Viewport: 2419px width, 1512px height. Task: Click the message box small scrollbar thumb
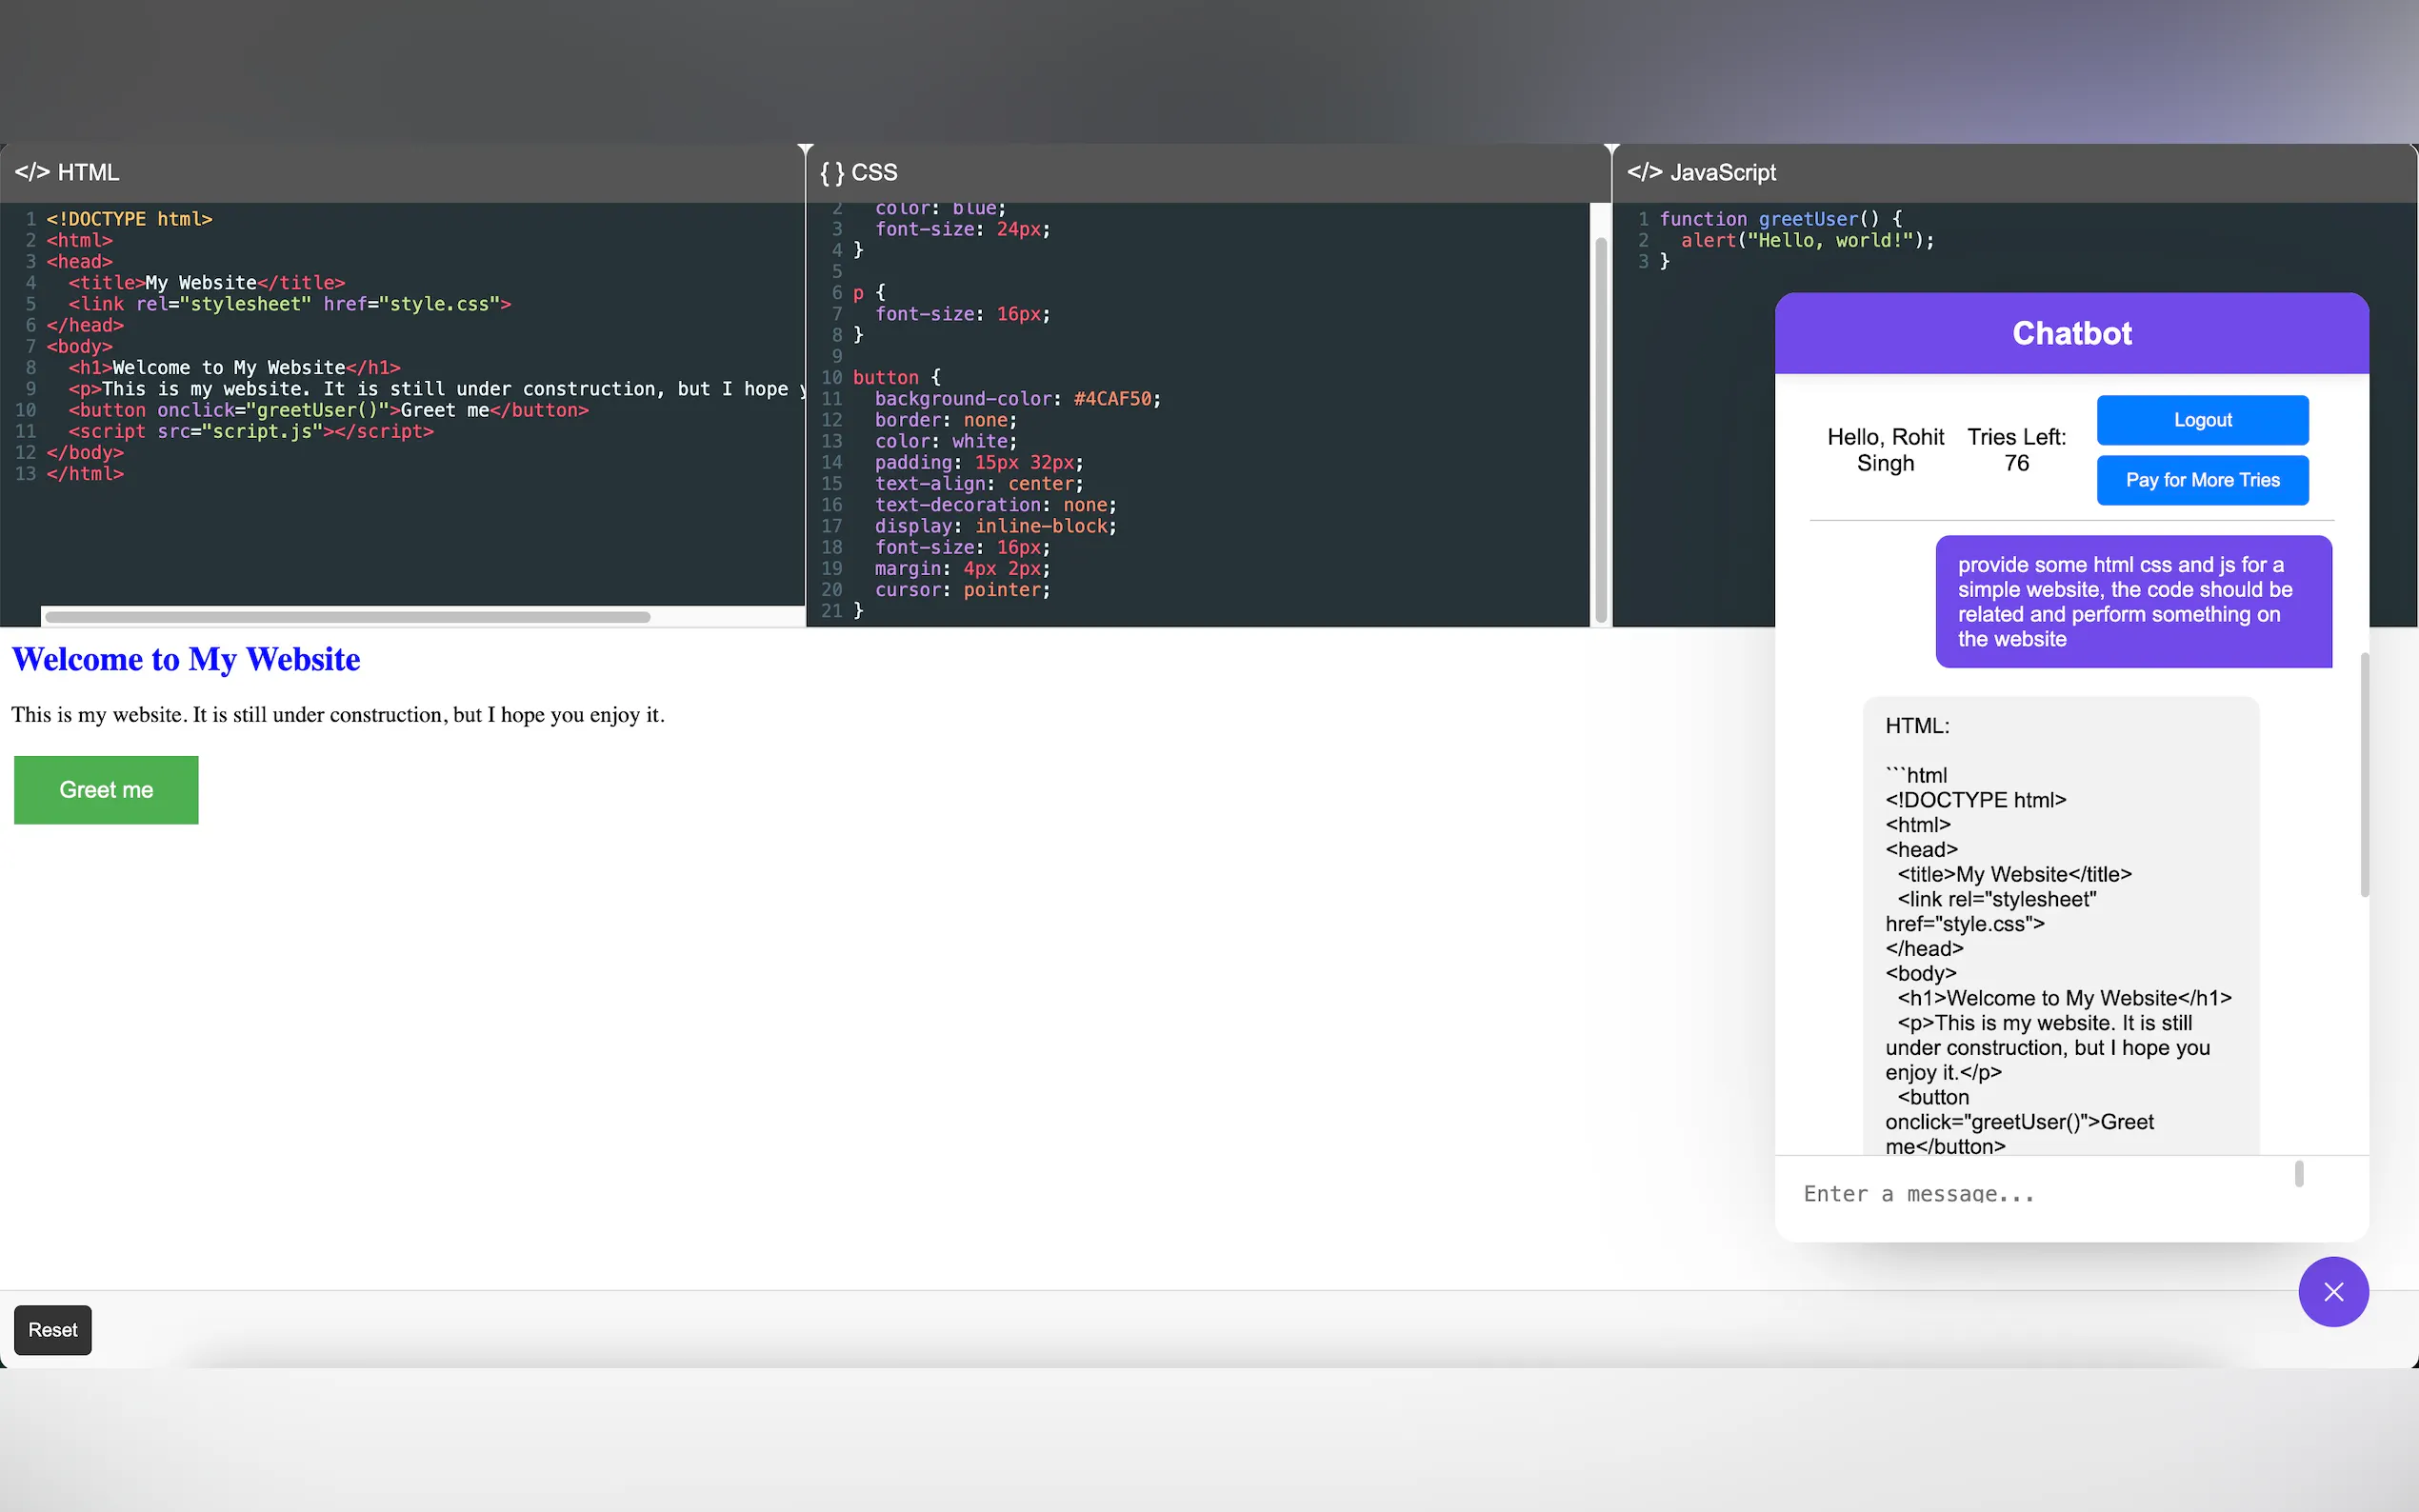tap(2298, 1174)
